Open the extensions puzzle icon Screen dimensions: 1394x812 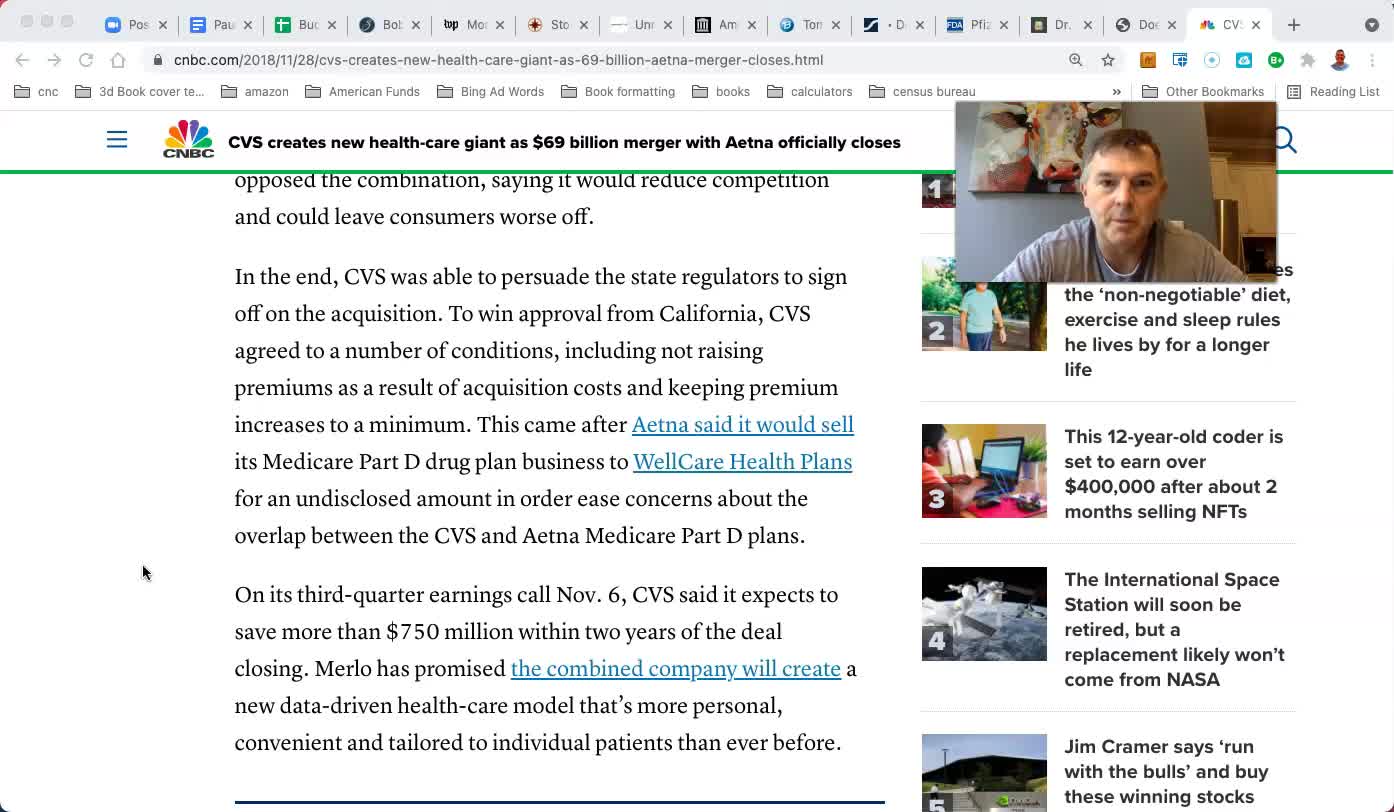pos(1307,60)
